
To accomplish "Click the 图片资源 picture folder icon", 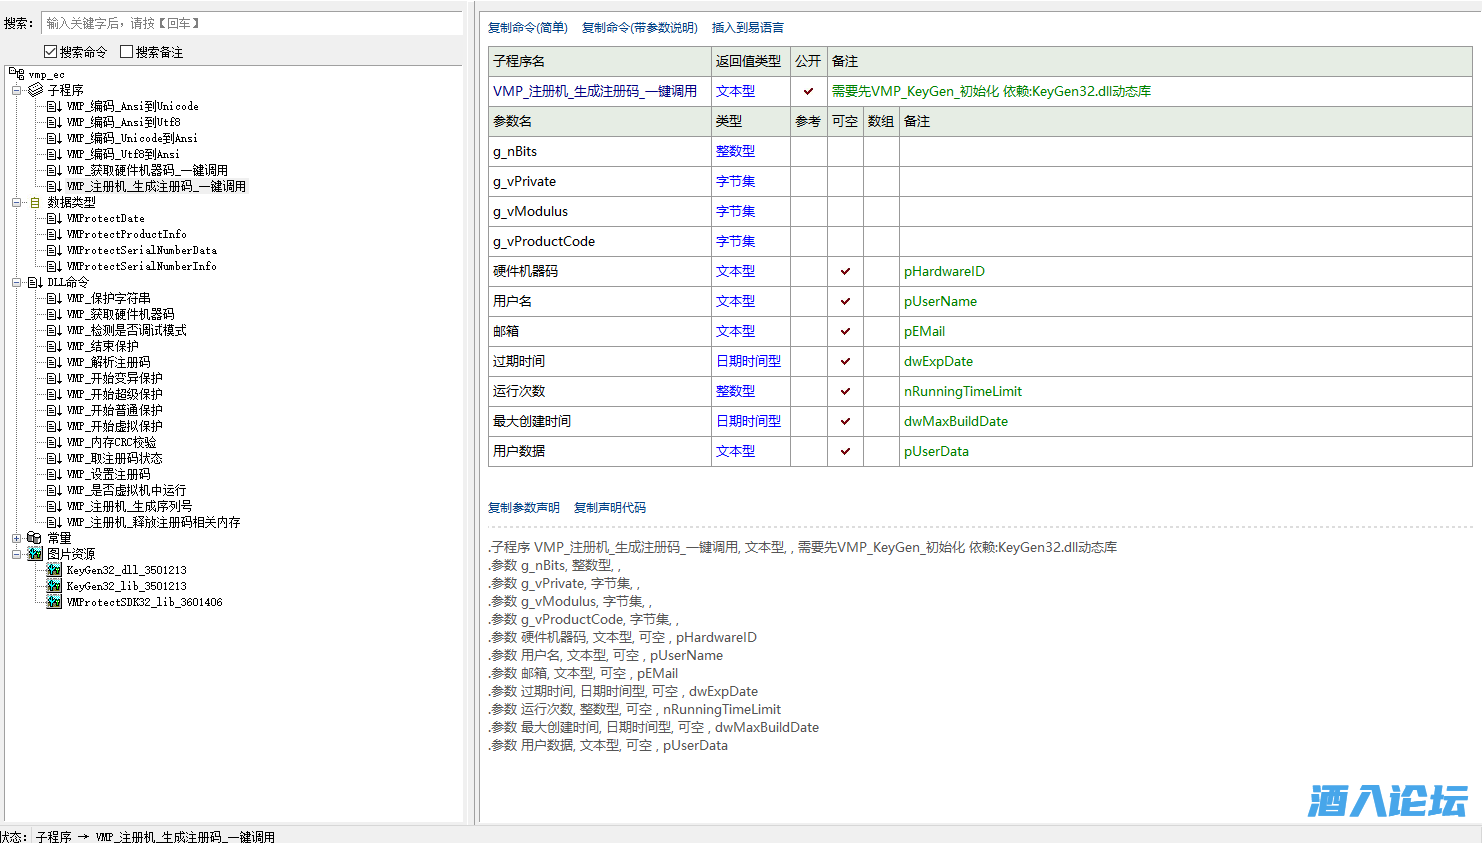I will pos(35,554).
